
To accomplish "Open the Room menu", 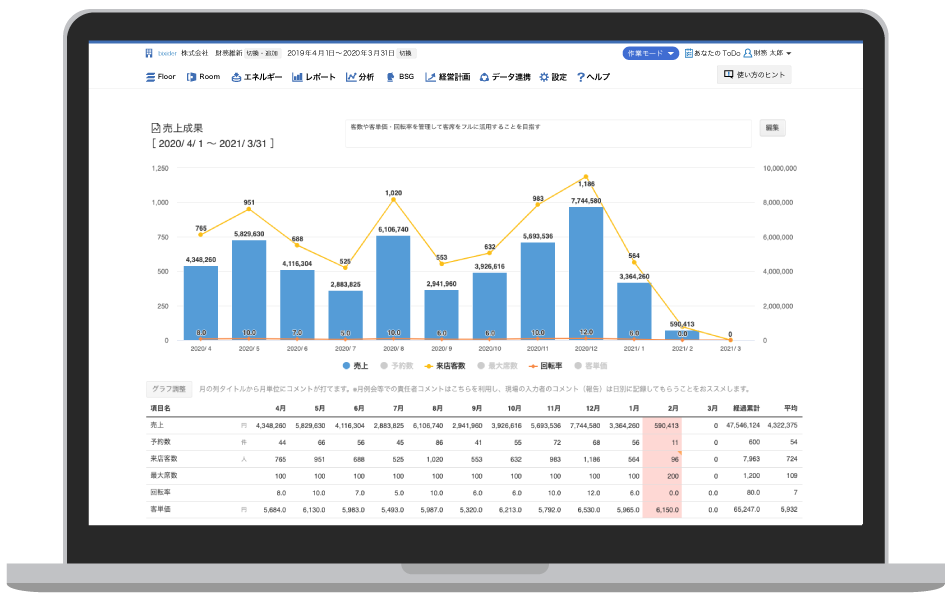I will 203,77.
